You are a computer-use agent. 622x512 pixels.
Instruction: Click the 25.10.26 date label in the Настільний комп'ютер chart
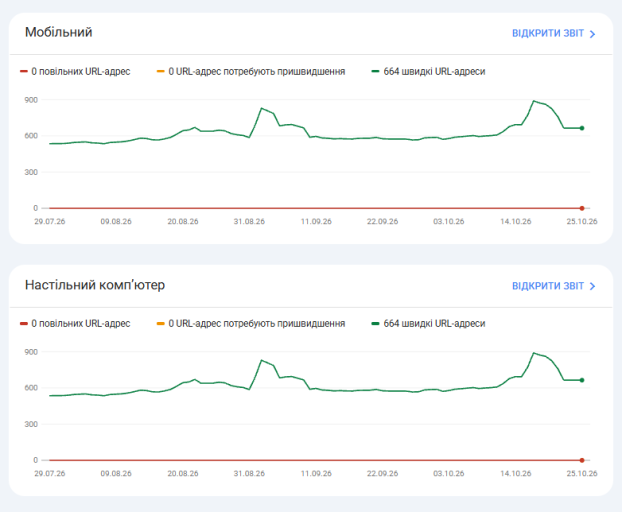pyautogui.click(x=582, y=473)
